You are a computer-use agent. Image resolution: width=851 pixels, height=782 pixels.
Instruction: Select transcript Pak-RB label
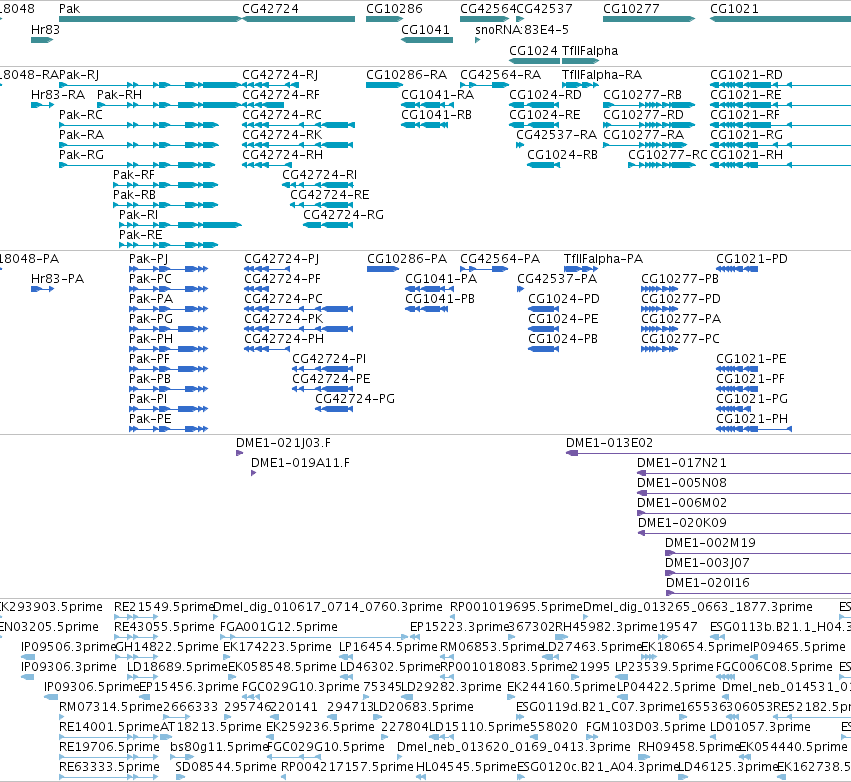134,195
